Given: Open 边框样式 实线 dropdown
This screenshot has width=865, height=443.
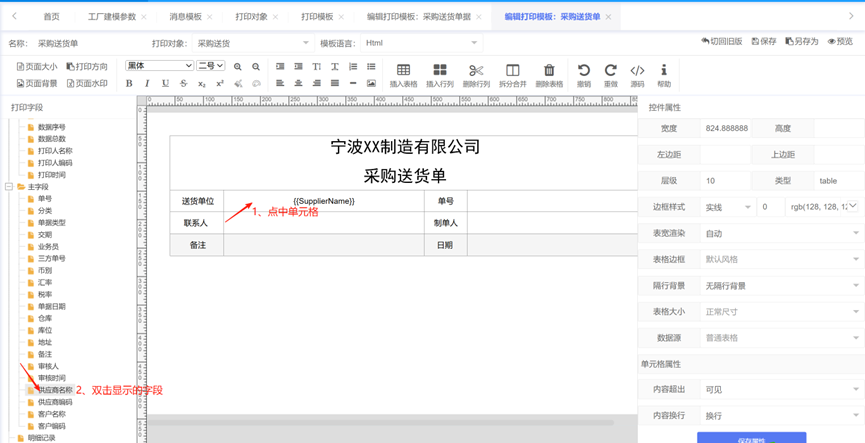Looking at the screenshot, I should [728, 207].
